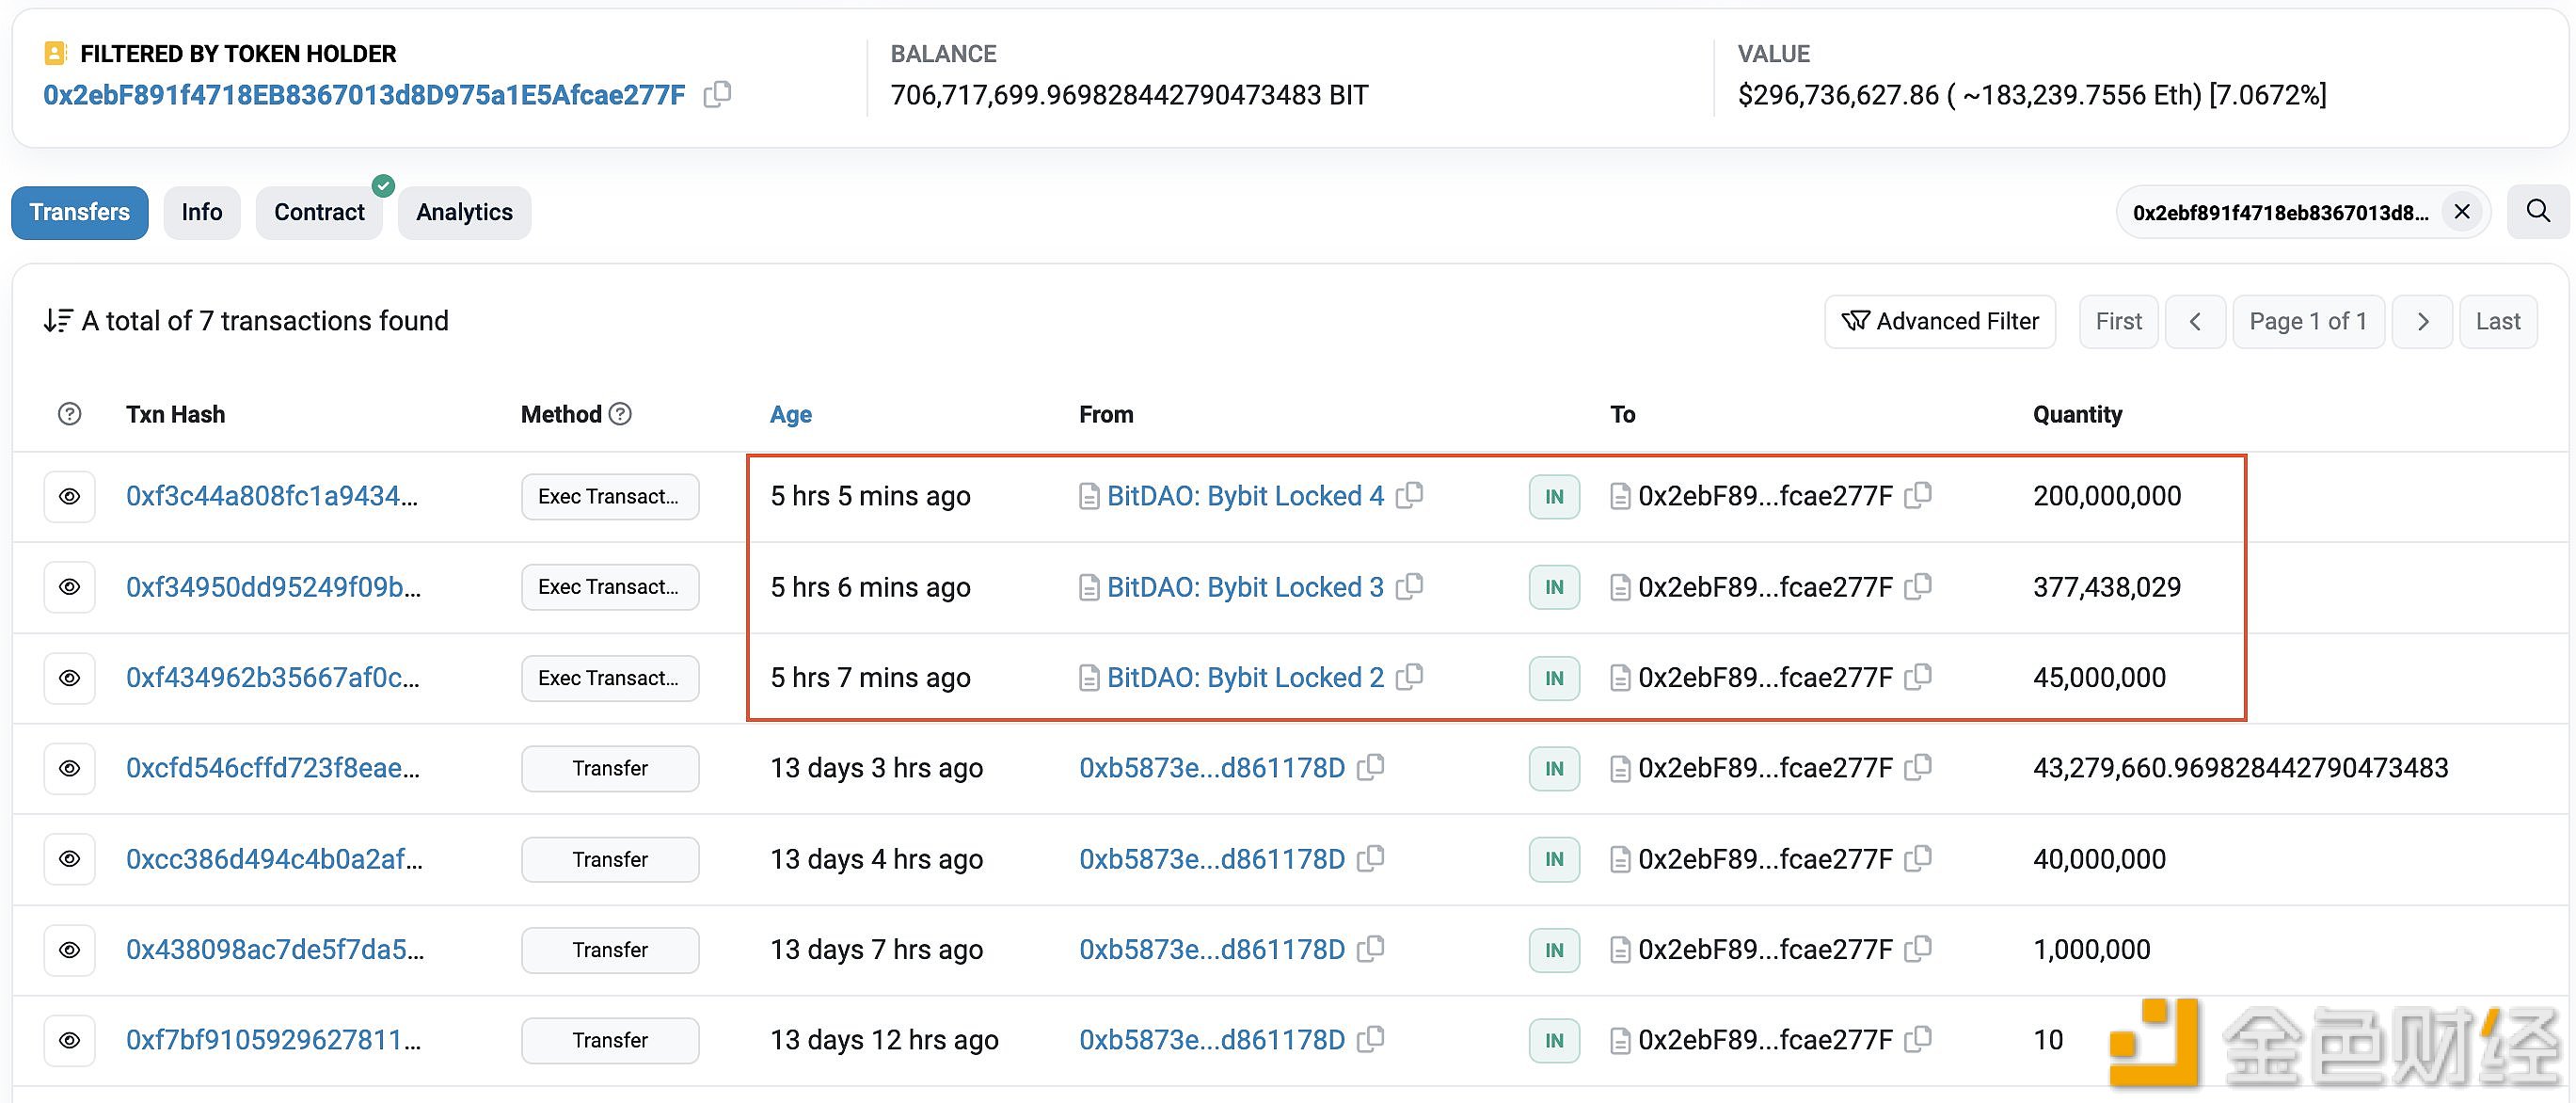Viewport: 2576px width, 1103px height.
Task: Copy BitDAO: Bybit Locked 3 address
Action: click(1410, 586)
